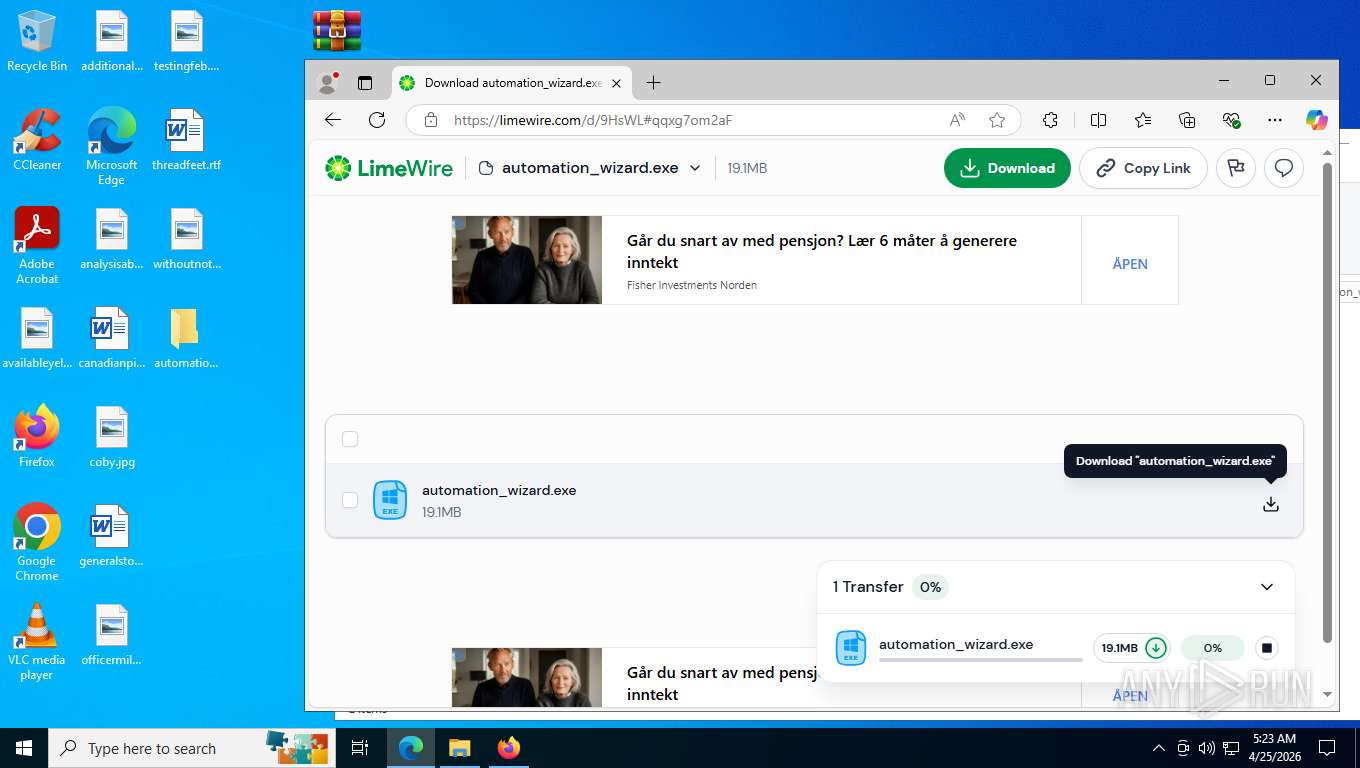Open Edge Extensions puzzle icon
The image size is (1360, 768).
point(1050,120)
